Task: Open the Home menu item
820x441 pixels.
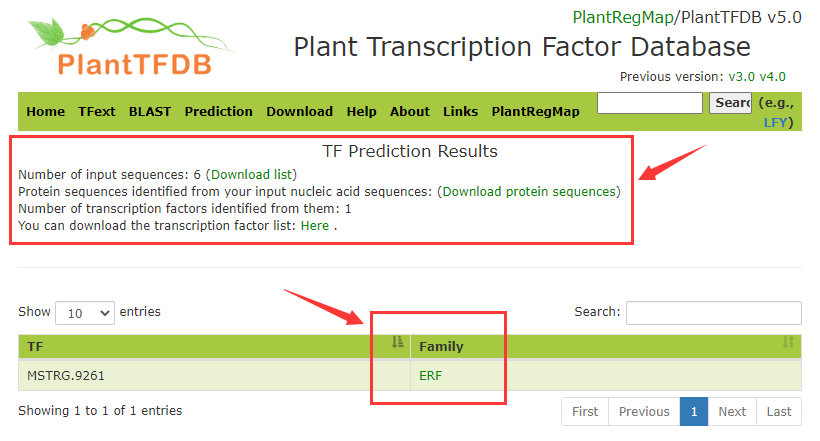Action: (x=45, y=111)
